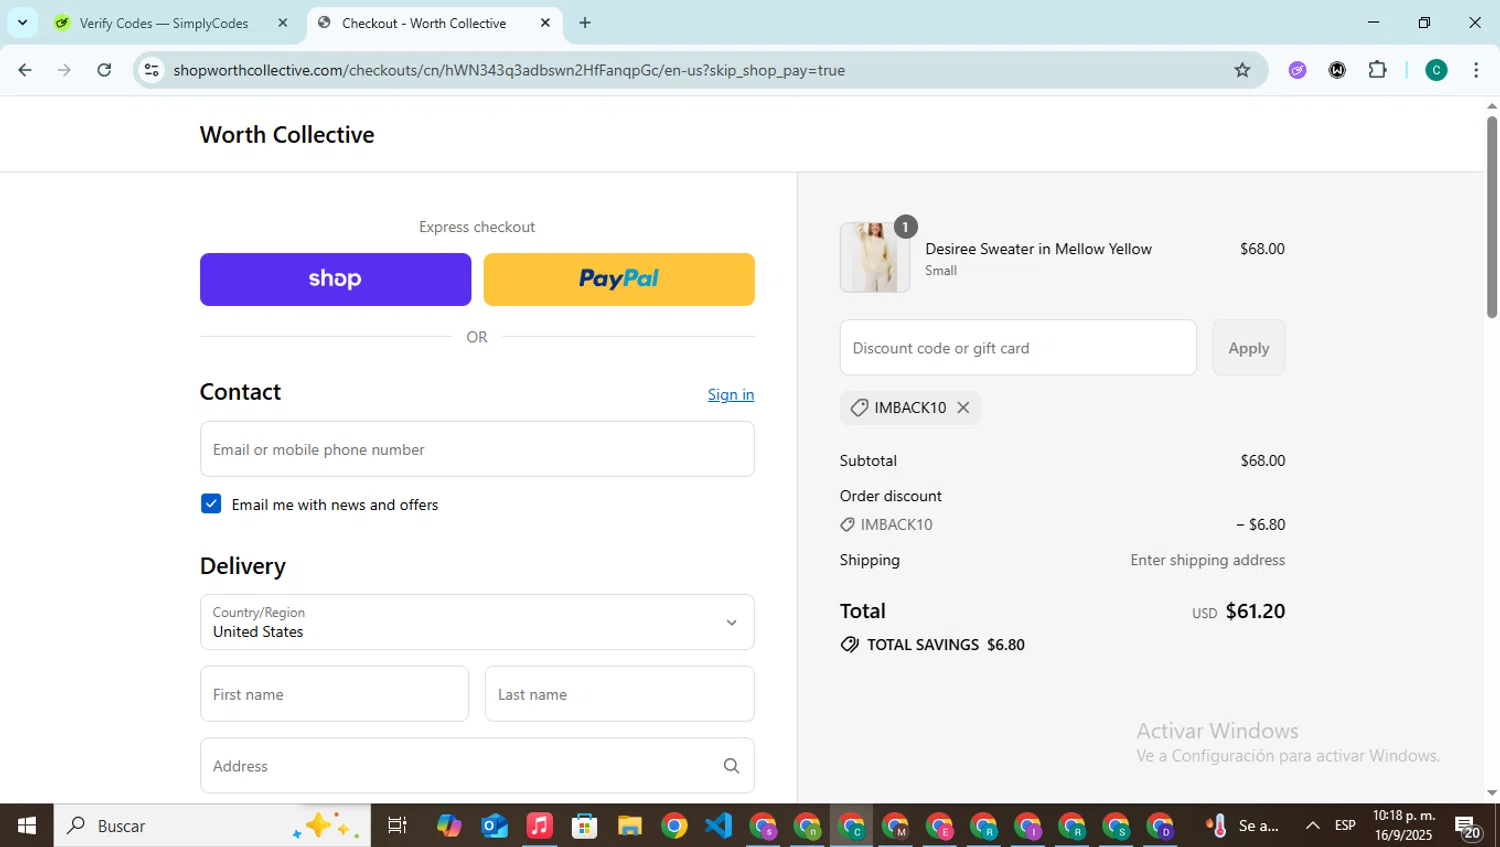The width and height of the screenshot is (1500, 847).
Task: Select the Checkout - Worth Collective tab
Action: click(x=435, y=23)
